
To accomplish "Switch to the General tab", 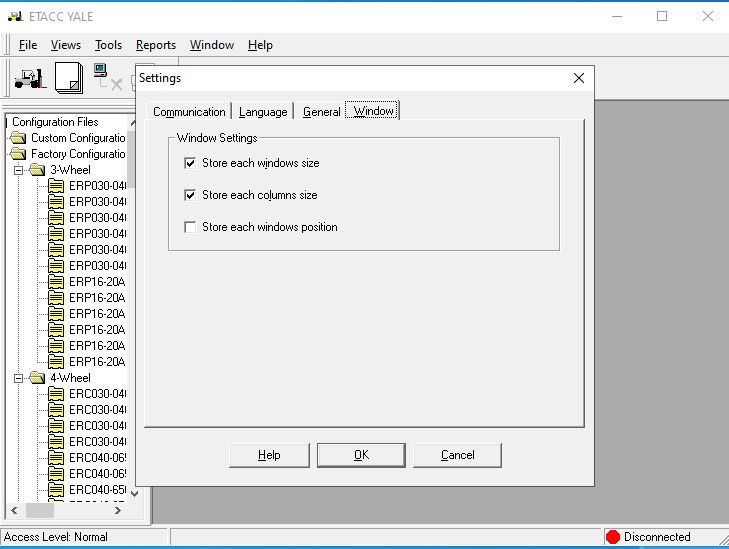I will click(321, 112).
